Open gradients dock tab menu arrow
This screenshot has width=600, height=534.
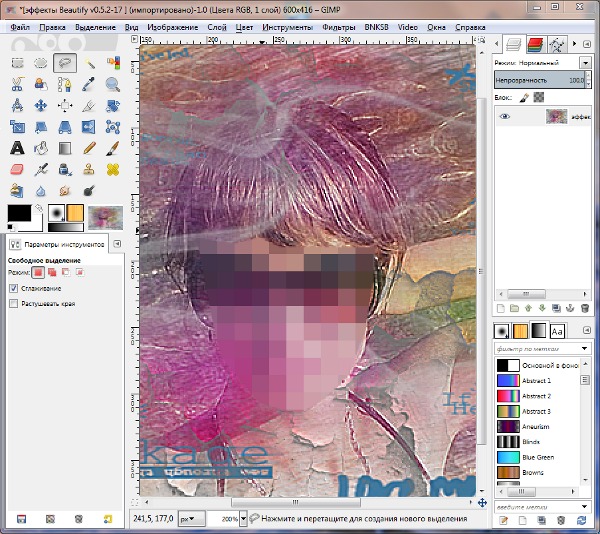pos(587,330)
